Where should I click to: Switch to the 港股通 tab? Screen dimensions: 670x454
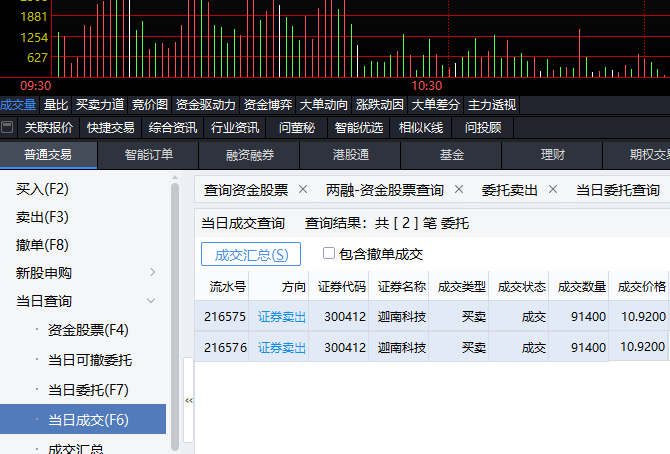[x=350, y=155]
